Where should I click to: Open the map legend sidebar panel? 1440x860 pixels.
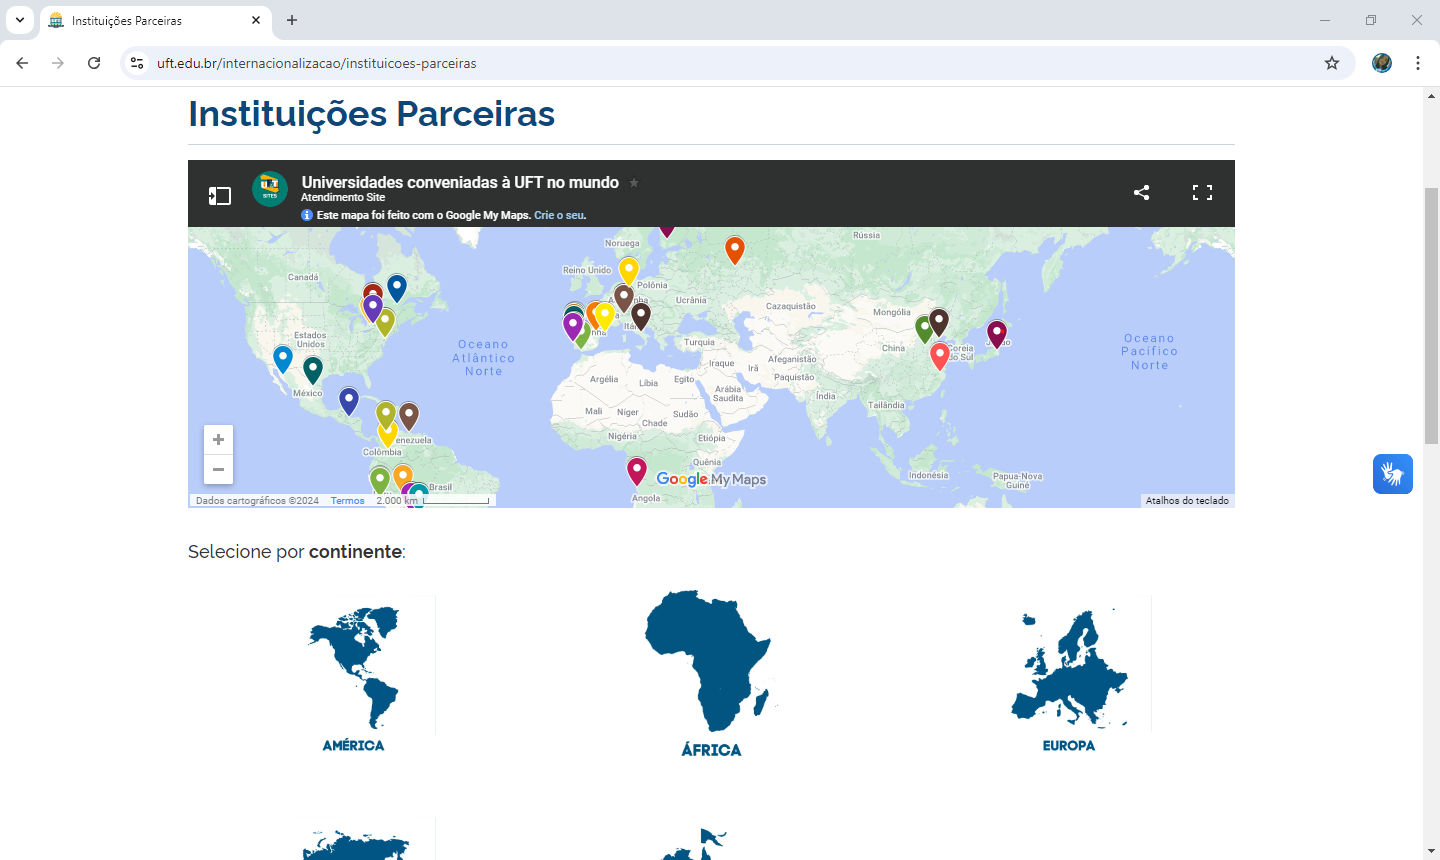coord(219,196)
